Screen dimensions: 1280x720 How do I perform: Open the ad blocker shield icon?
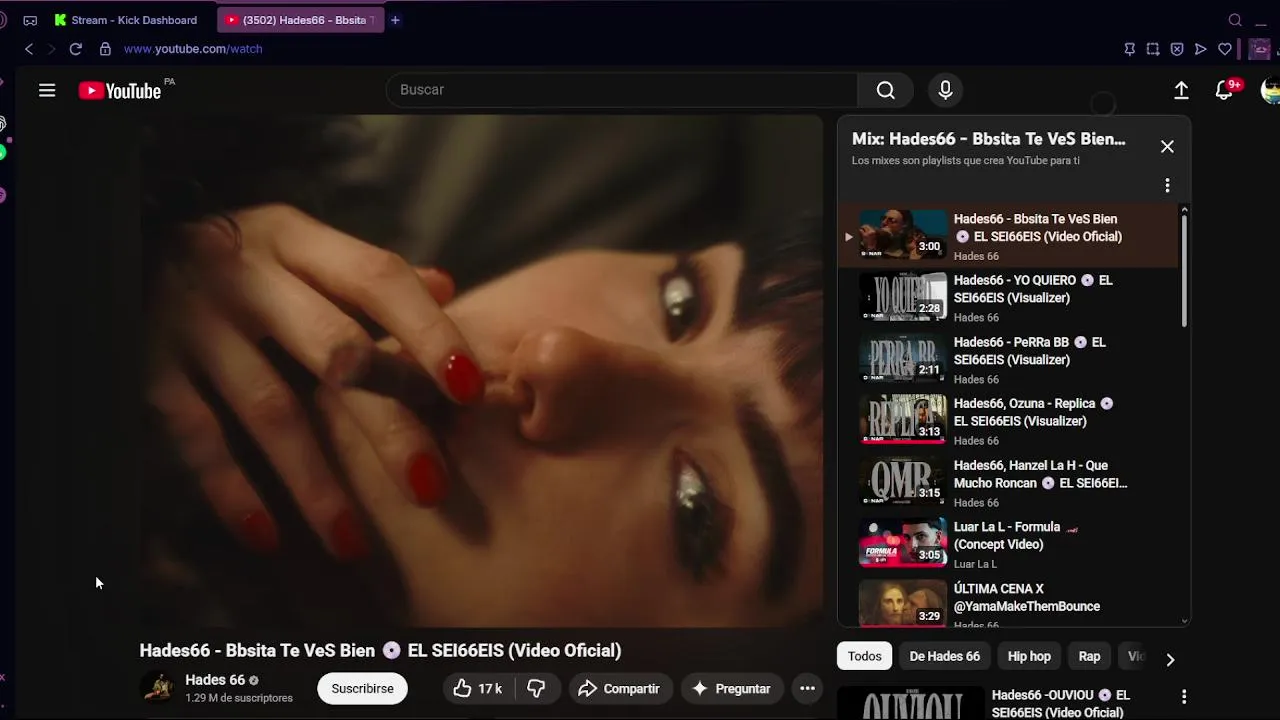pos(1177,48)
